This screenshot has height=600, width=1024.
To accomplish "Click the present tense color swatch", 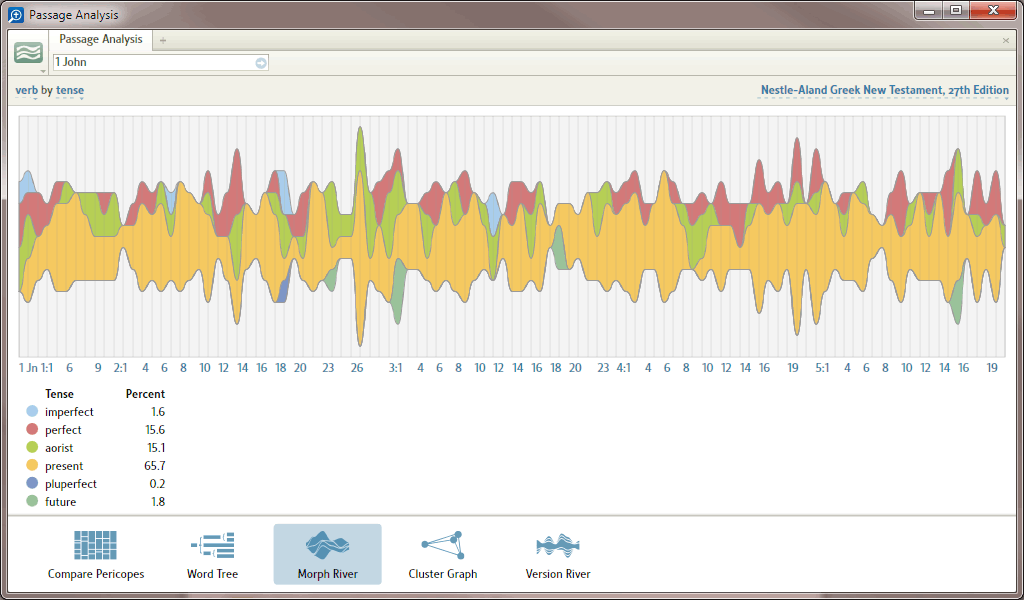I will 32,466.
